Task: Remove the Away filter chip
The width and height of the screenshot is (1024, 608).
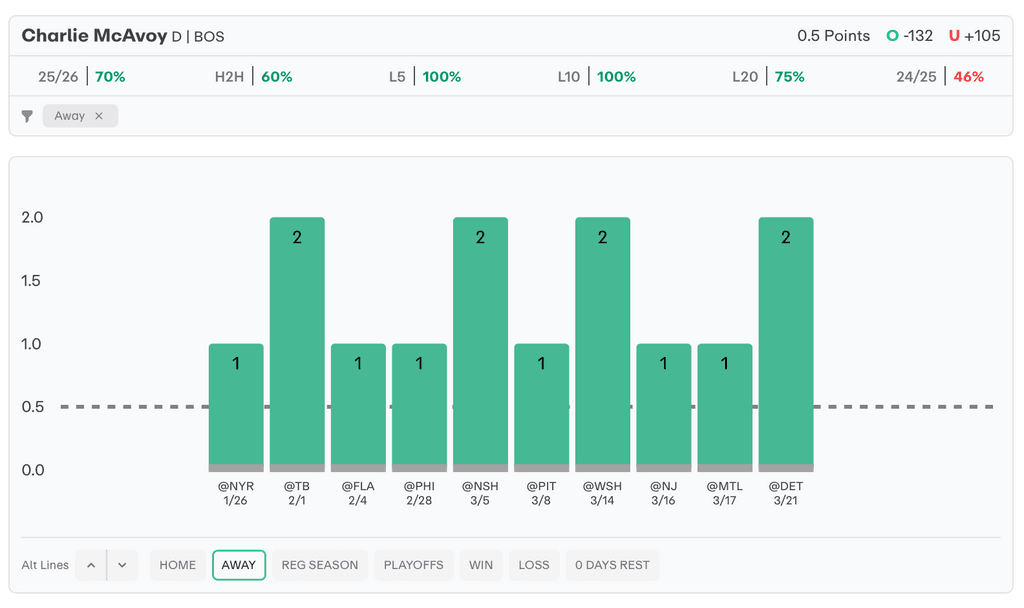Action: click(x=99, y=116)
